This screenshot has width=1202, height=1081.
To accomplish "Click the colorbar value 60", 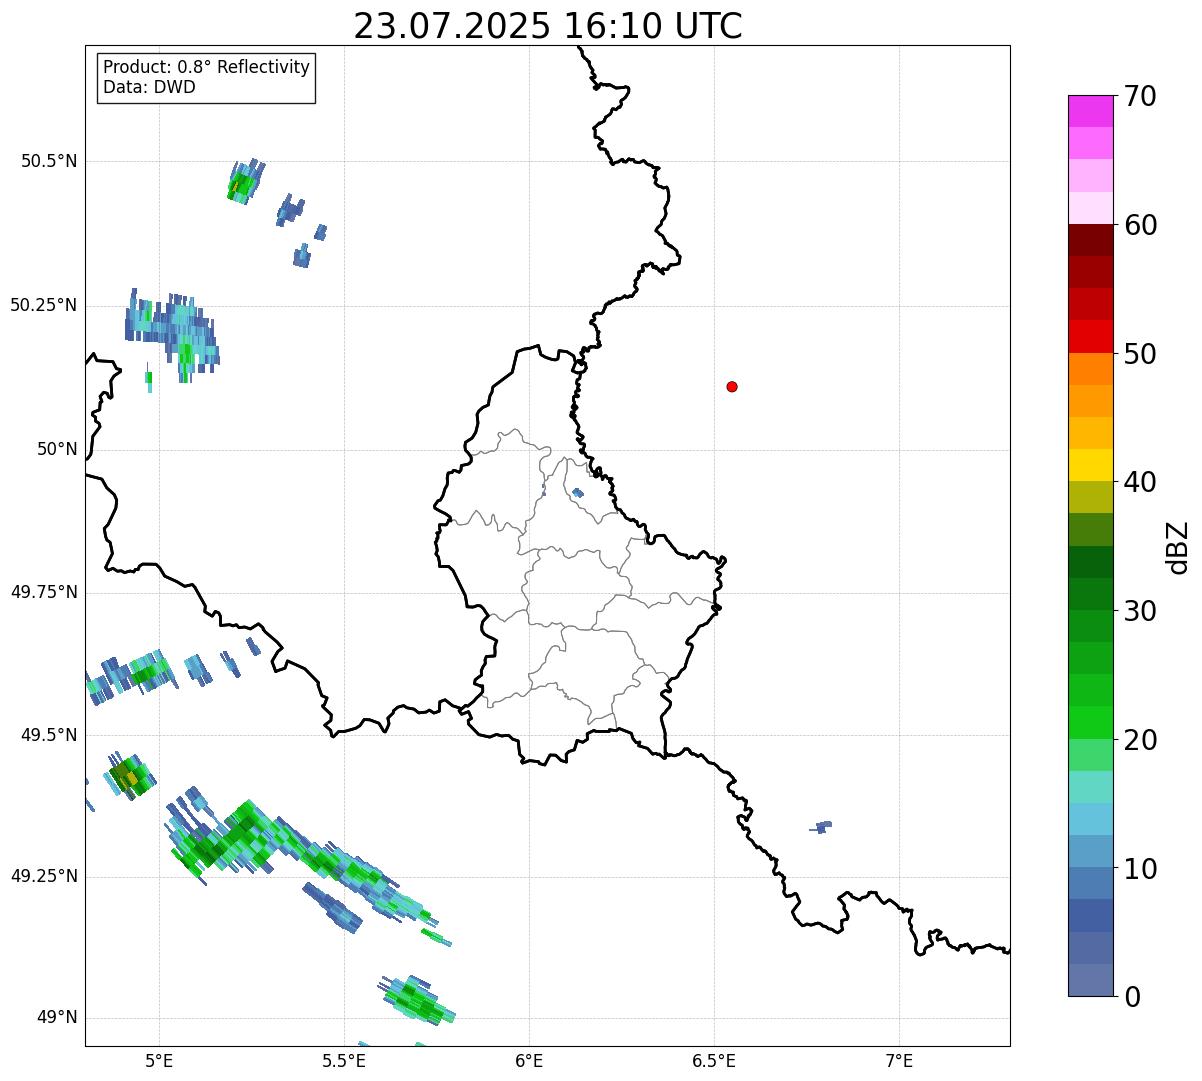I will 1140,226.
